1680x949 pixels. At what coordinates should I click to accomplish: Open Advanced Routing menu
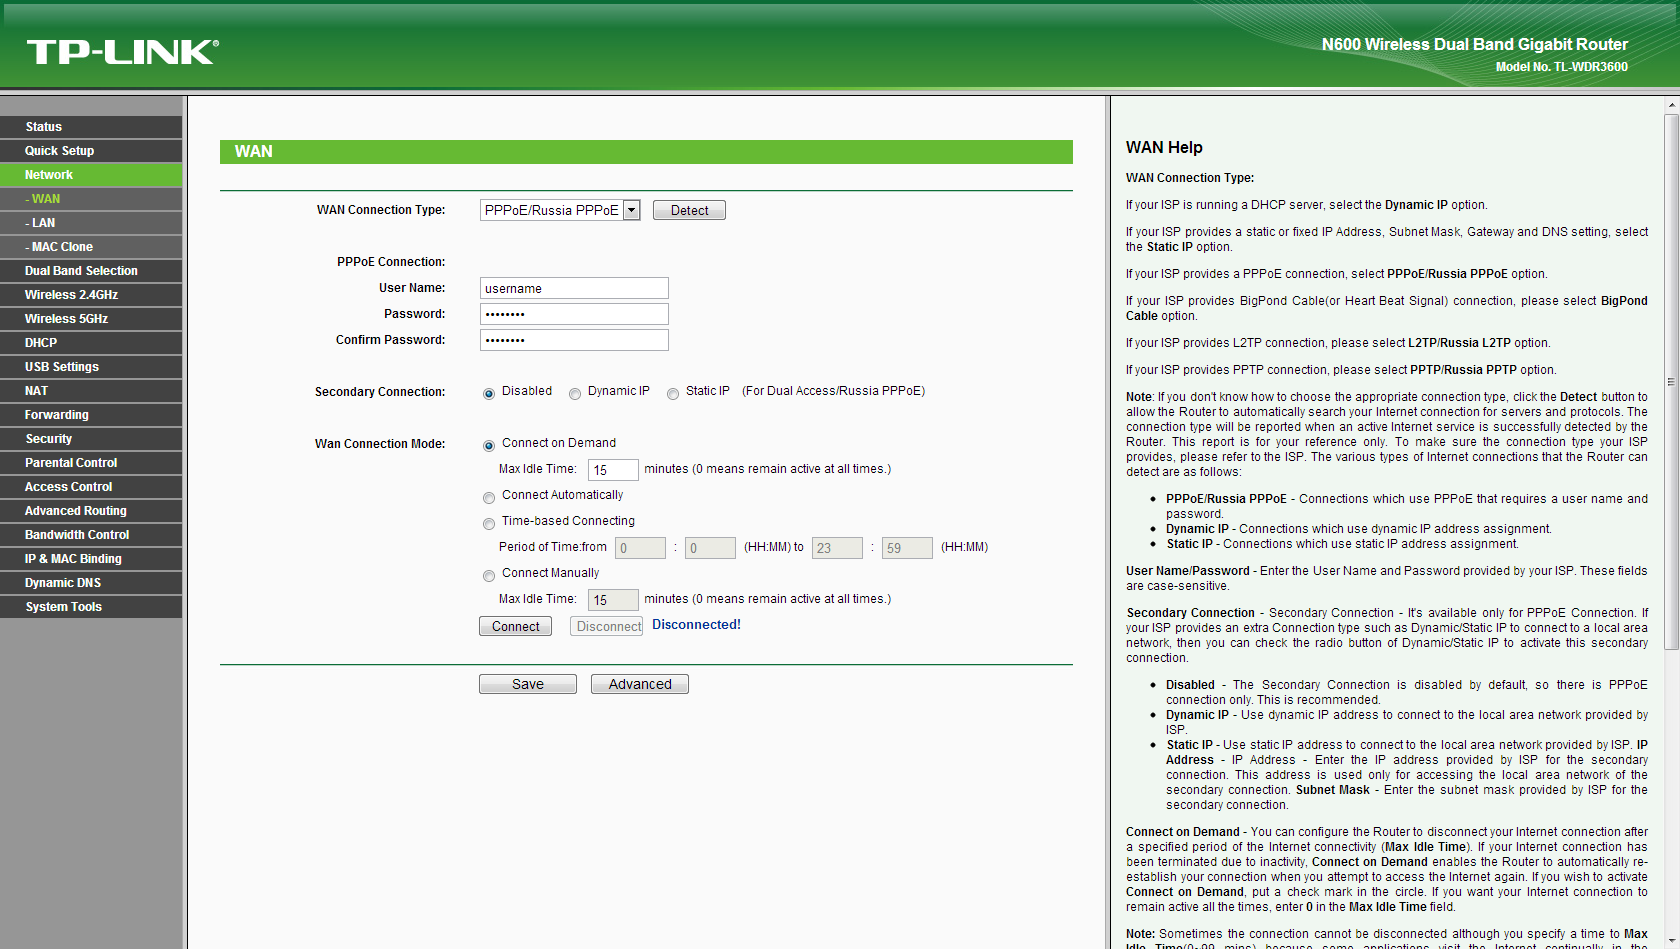click(91, 511)
